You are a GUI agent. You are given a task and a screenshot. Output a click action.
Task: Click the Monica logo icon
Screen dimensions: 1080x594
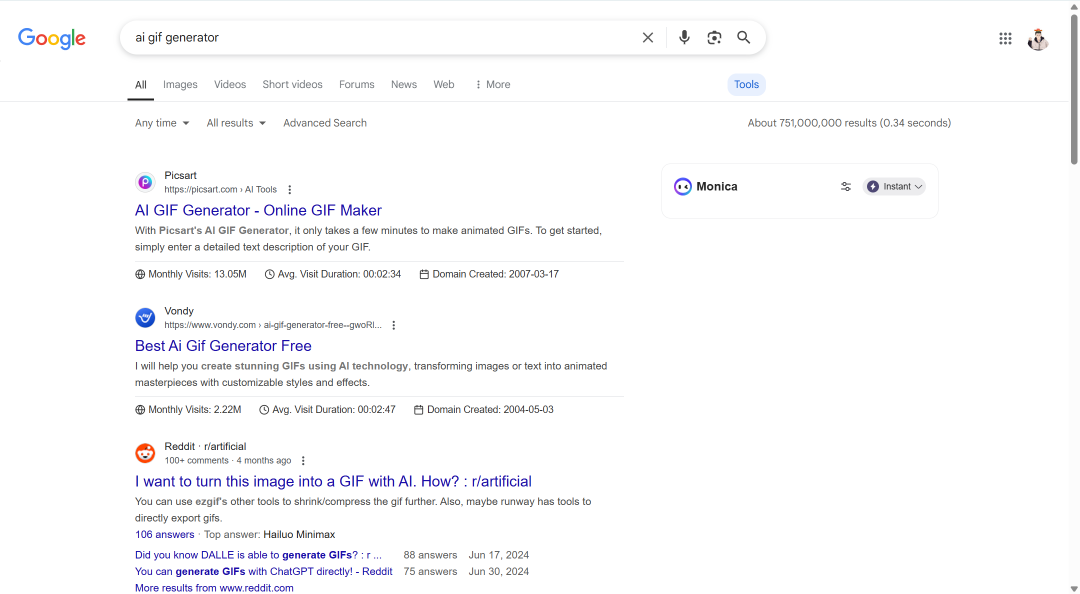[683, 187]
